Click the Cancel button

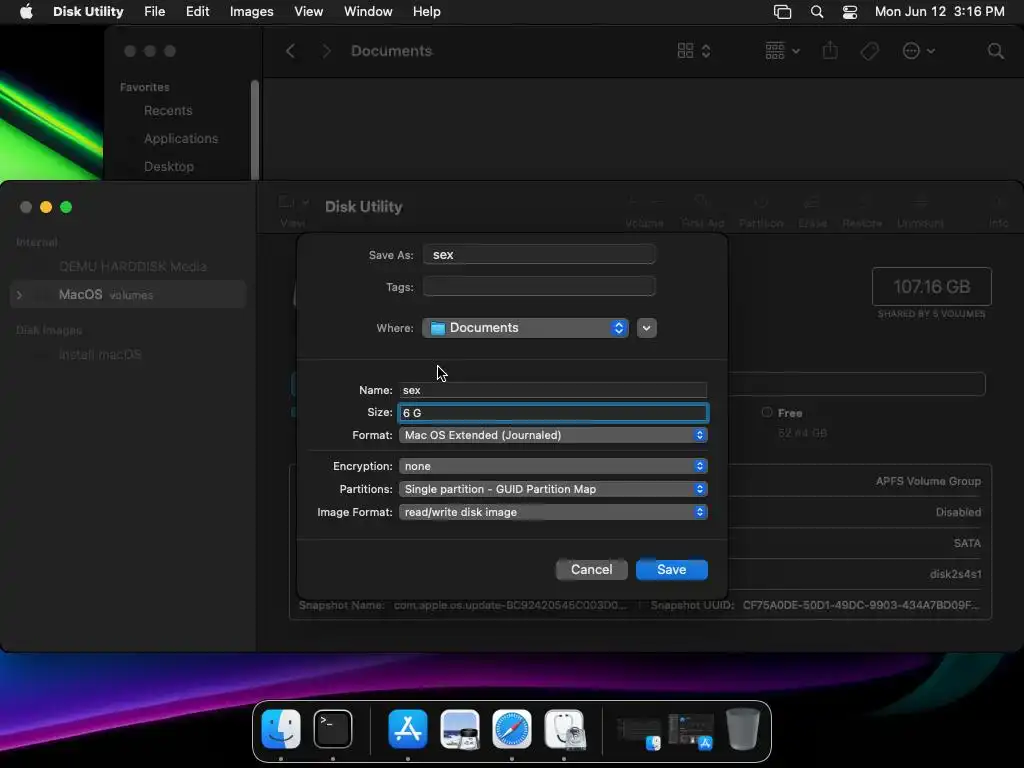click(x=592, y=569)
